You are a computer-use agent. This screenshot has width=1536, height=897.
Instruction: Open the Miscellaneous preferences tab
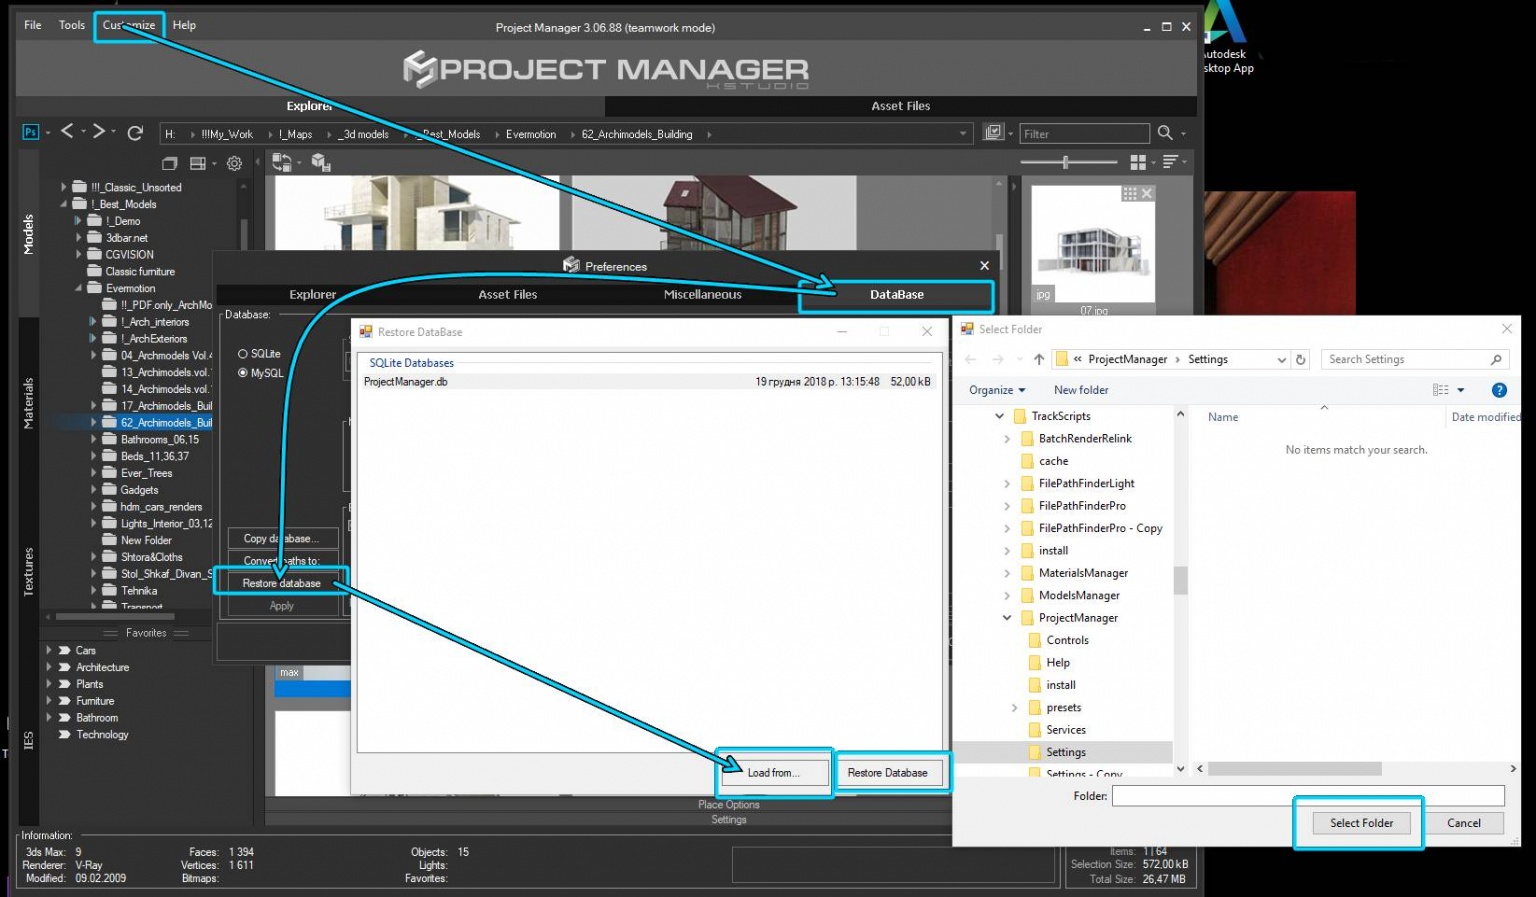pyautogui.click(x=702, y=295)
